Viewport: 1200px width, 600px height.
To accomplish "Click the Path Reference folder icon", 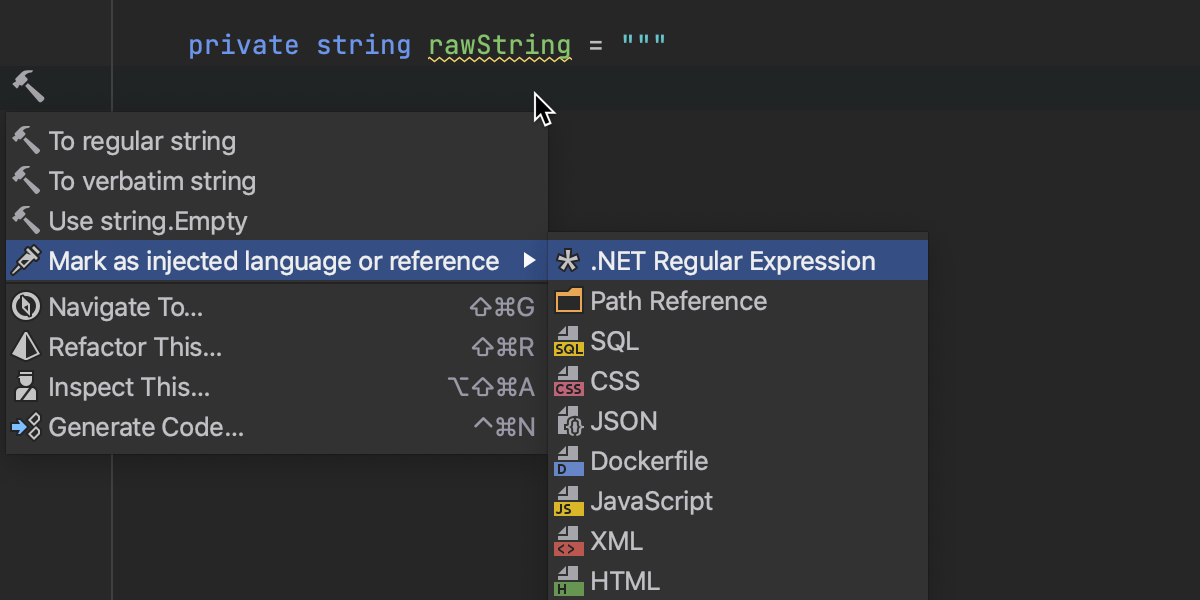I will (x=568, y=301).
